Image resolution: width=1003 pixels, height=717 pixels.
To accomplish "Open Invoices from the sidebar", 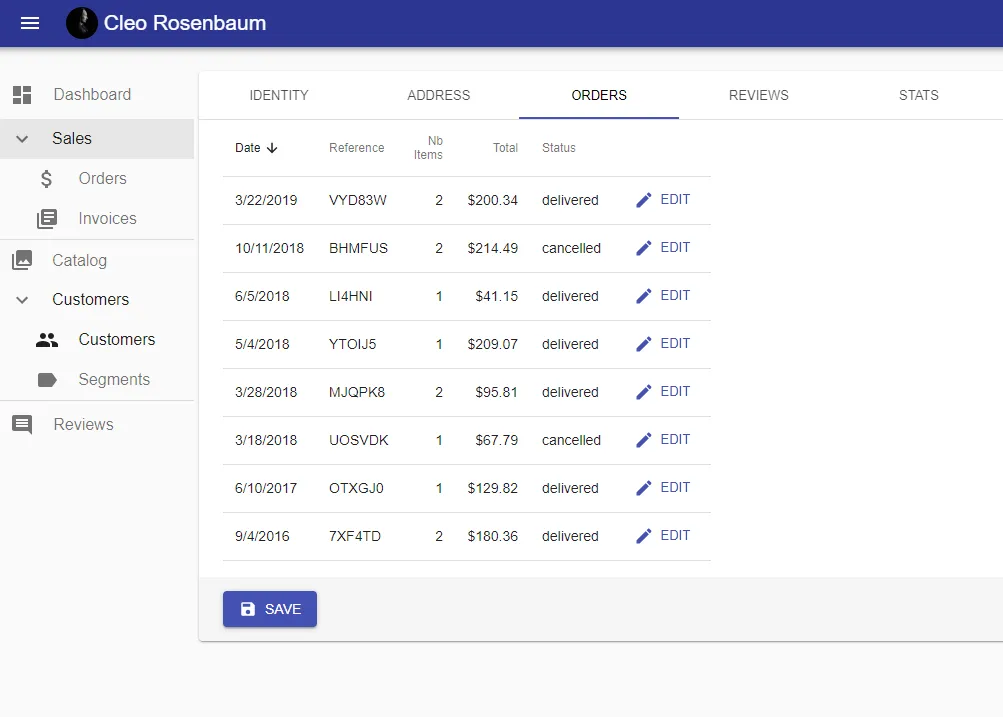I will coord(107,219).
